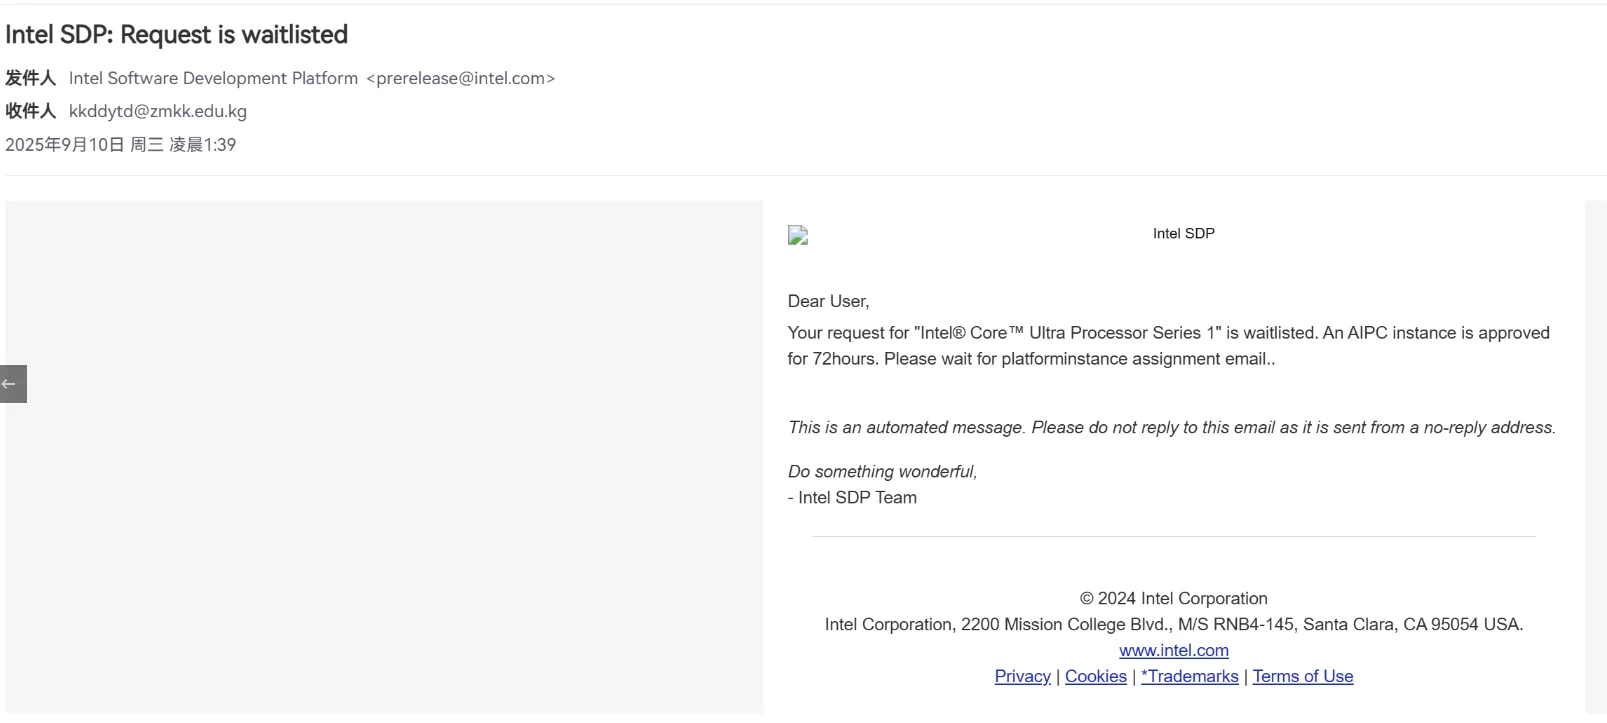Image resolution: width=1607 pixels, height=723 pixels.
Task: Click the email date and time line
Action: [120, 144]
